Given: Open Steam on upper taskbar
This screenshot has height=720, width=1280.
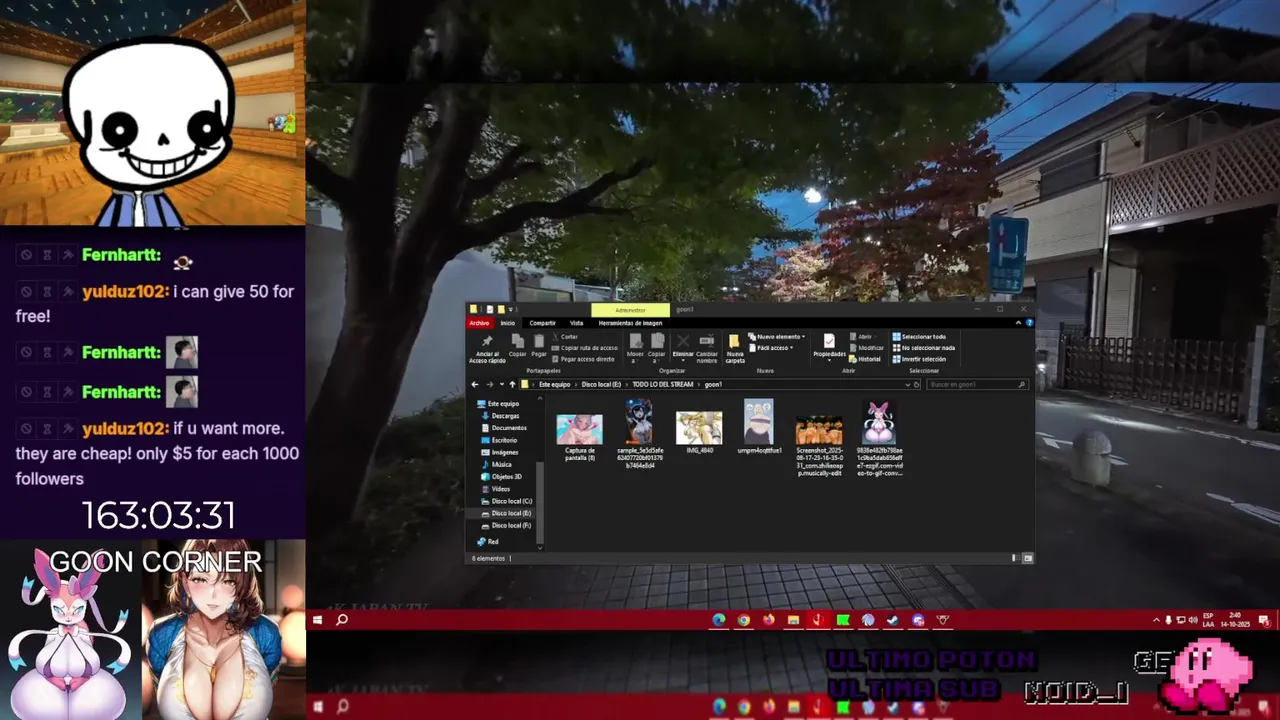Looking at the screenshot, I should click(892, 620).
